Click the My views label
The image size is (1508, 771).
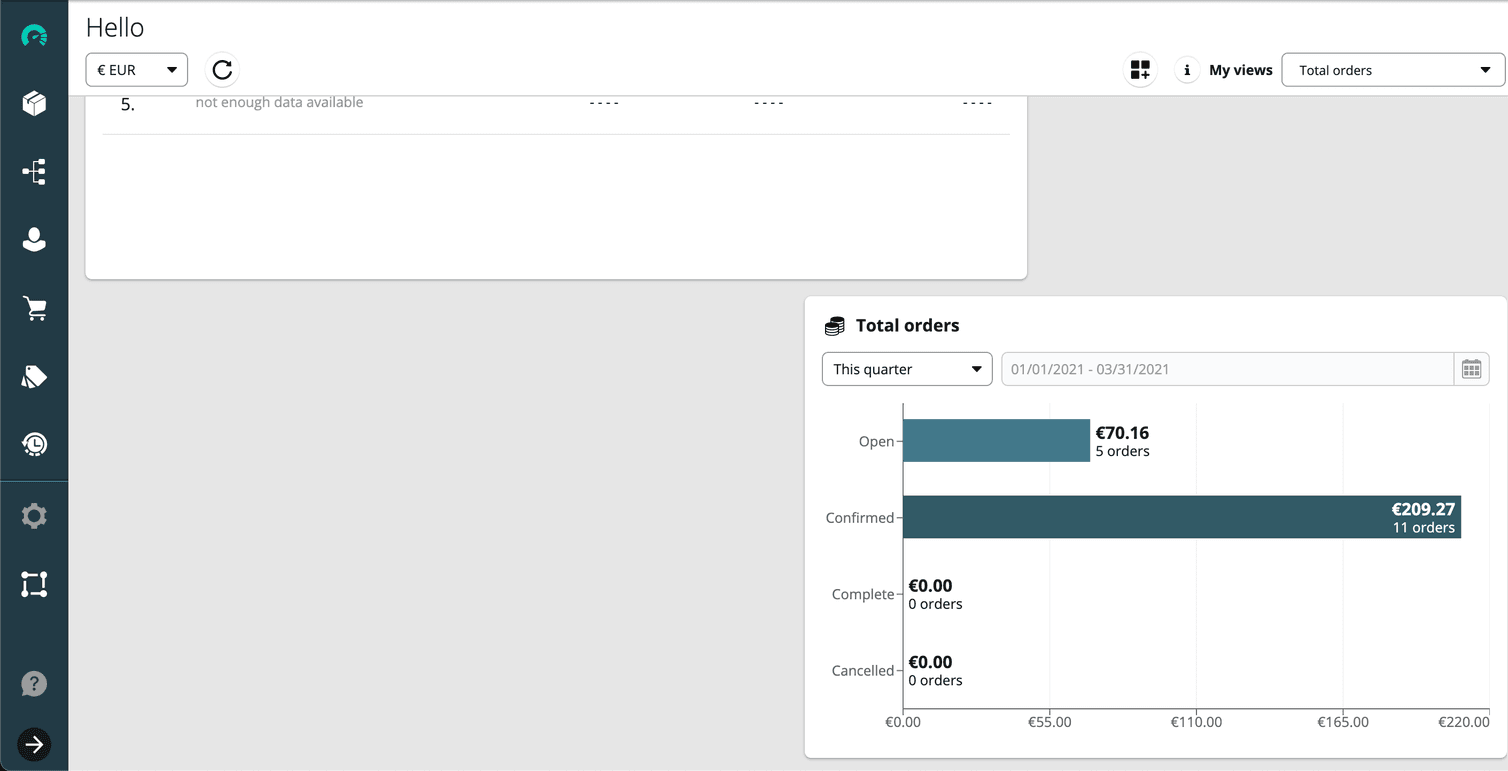(1240, 69)
